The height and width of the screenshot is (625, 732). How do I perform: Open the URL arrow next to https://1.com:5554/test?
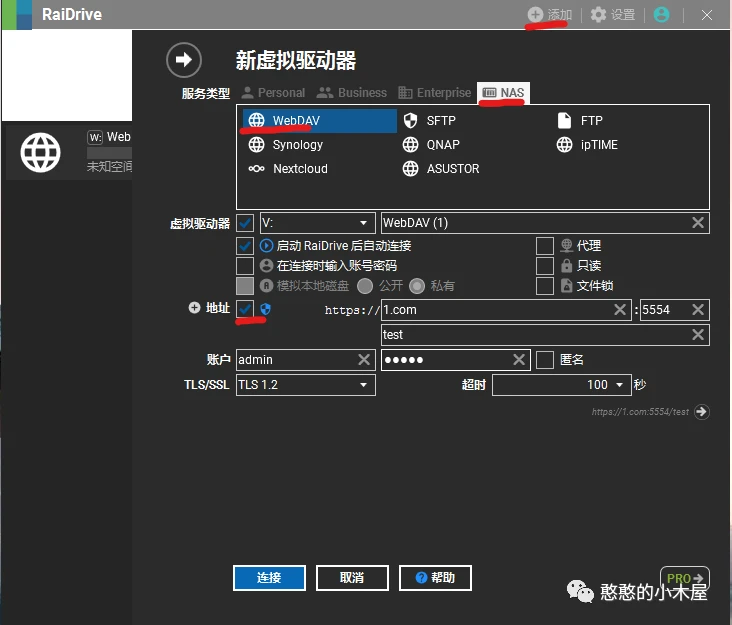701,412
